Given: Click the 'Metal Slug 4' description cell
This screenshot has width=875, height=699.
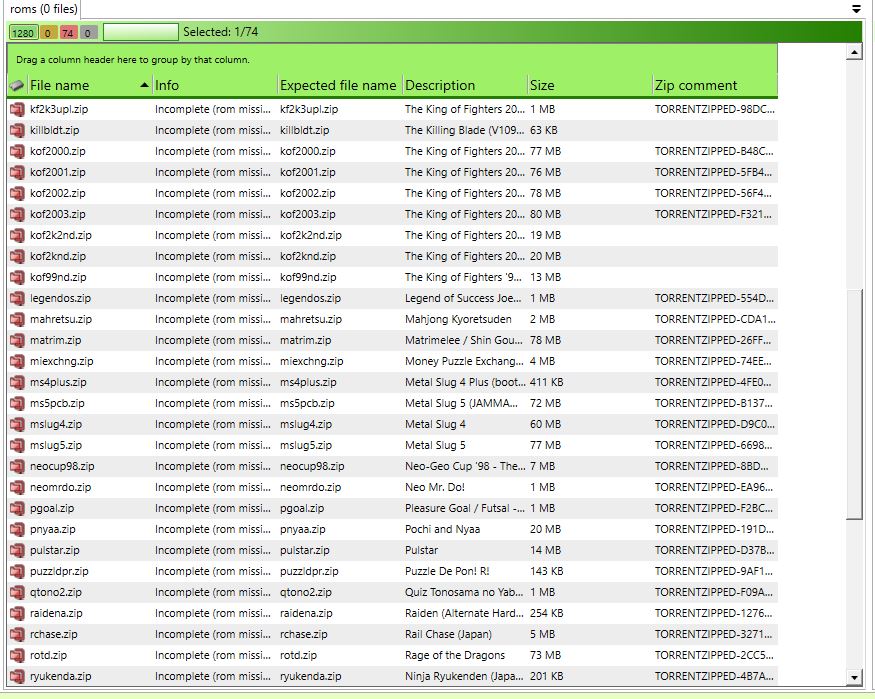Looking at the screenshot, I should [x=435, y=425].
